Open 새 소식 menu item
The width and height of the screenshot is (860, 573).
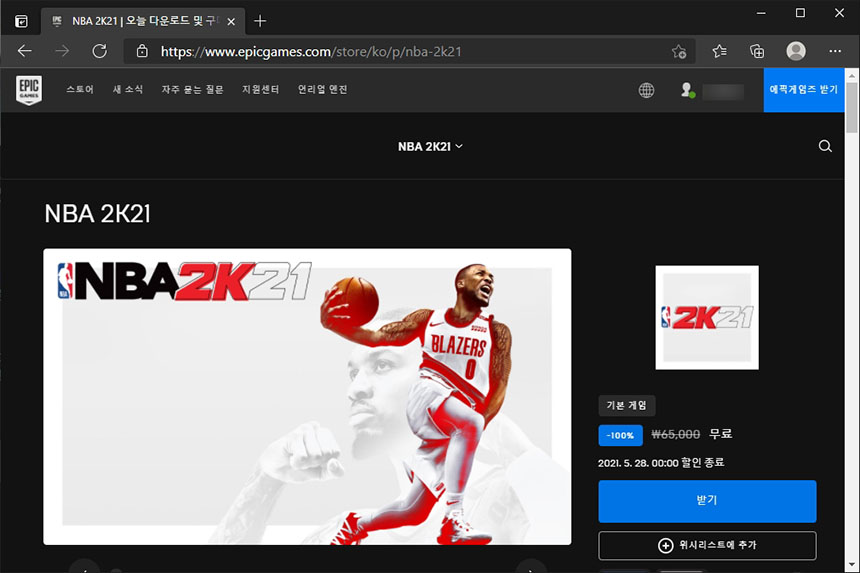click(128, 89)
